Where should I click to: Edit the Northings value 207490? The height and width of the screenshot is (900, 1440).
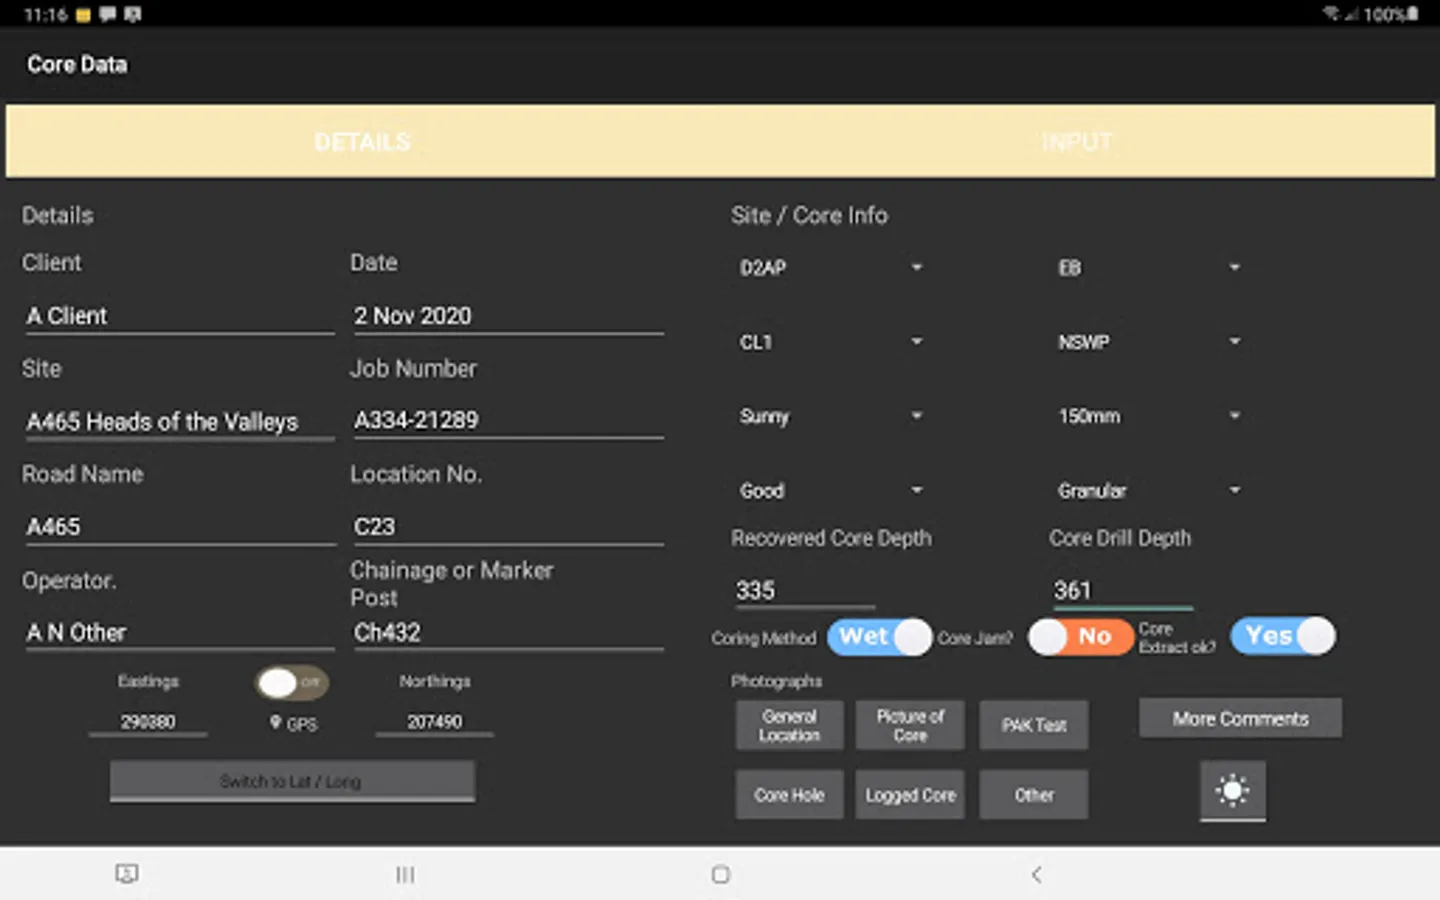click(x=434, y=721)
